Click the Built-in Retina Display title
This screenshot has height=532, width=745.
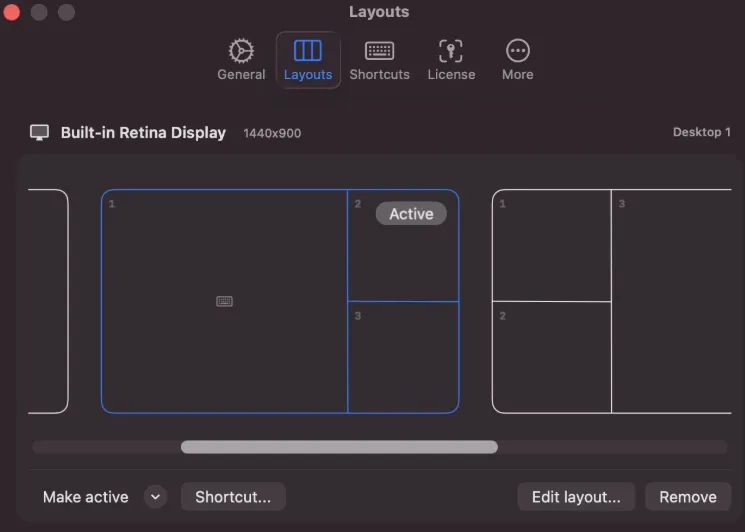click(143, 133)
